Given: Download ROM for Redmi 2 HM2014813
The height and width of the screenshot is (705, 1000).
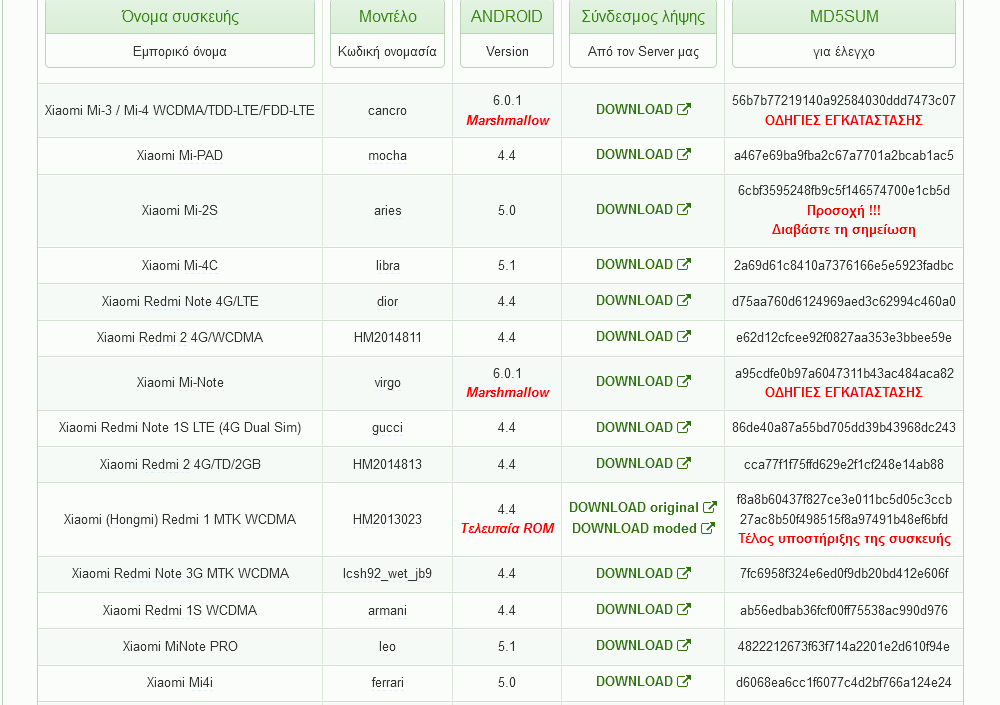Looking at the screenshot, I should (x=634, y=464).
